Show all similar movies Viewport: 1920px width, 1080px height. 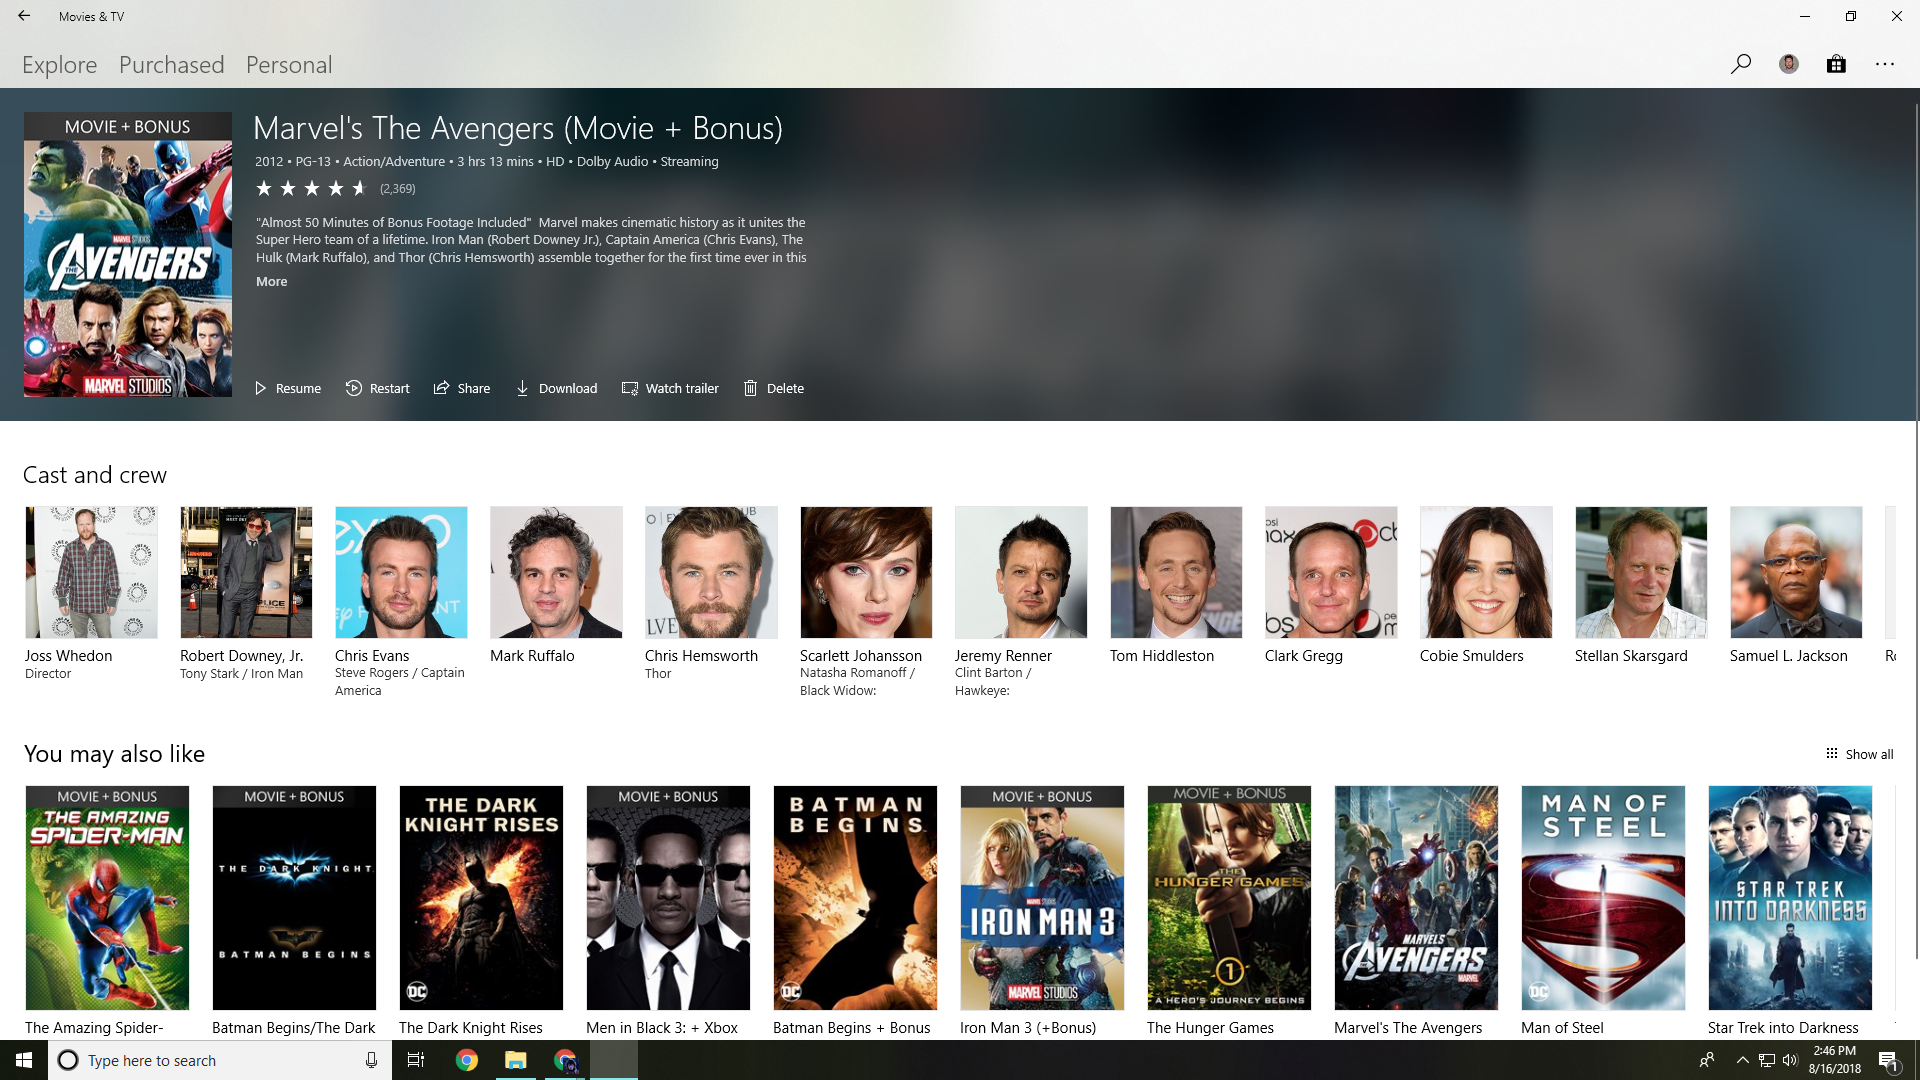pyautogui.click(x=1860, y=754)
